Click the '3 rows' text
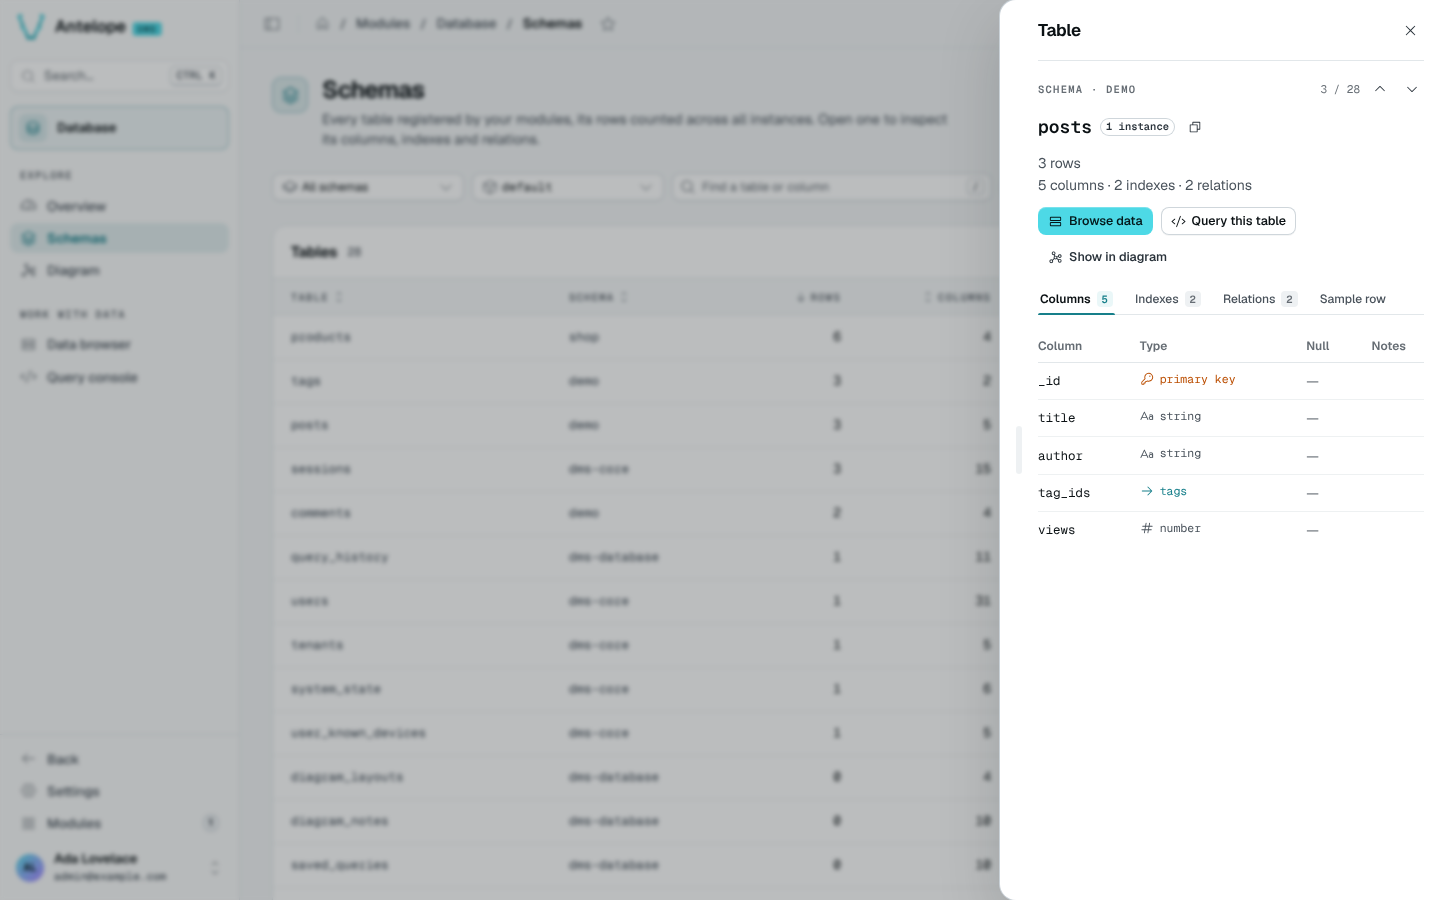This screenshot has height=900, width=1440. (x=1059, y=163)
